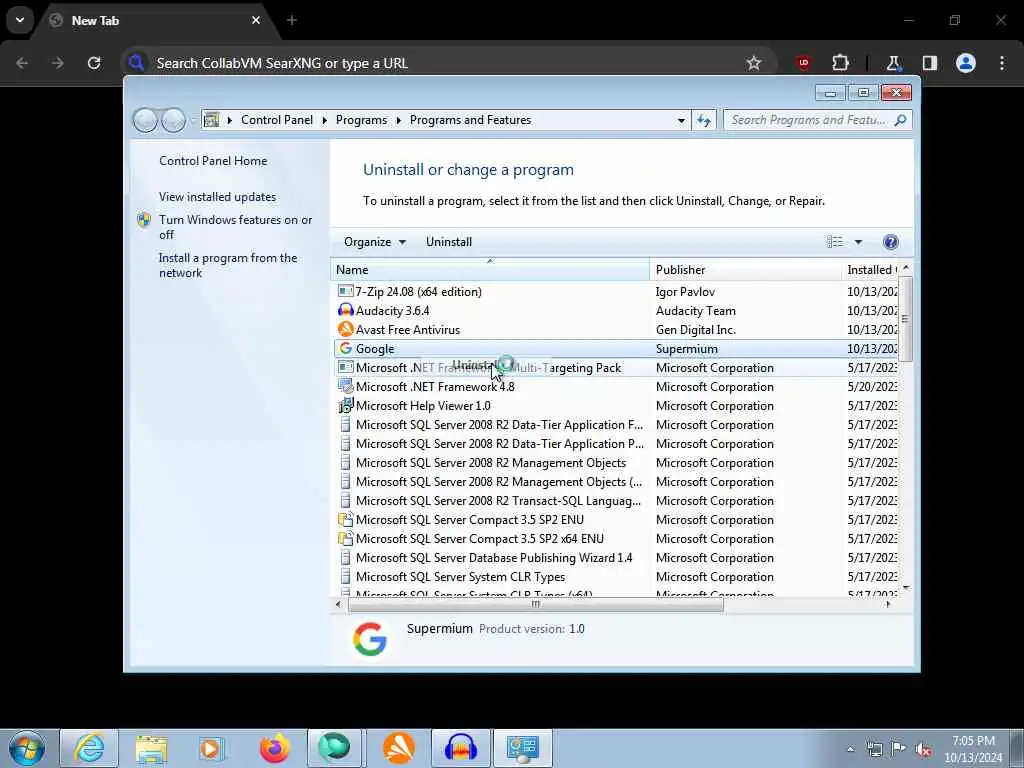This screenshot has width=1024, height=768.
Task: Open a new browser tab with plus
Action: click(x=292, y=20)
